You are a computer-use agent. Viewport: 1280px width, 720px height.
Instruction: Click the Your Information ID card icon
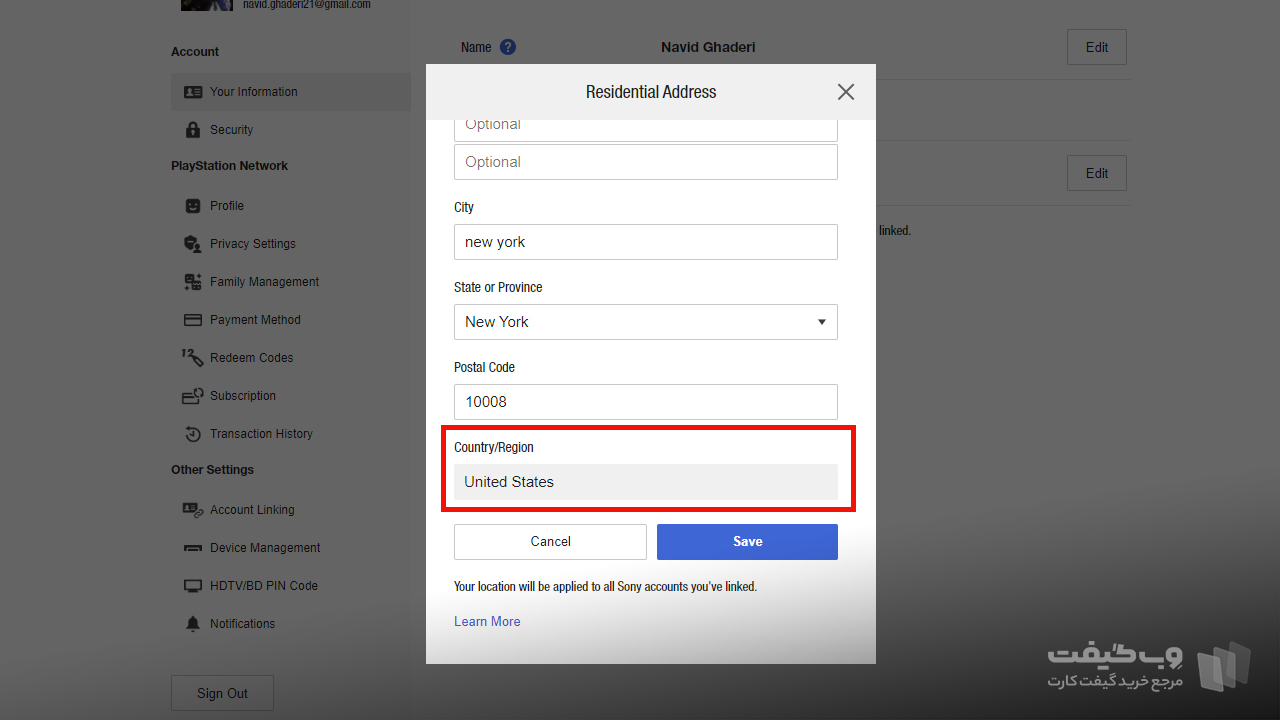click(193, 92)
